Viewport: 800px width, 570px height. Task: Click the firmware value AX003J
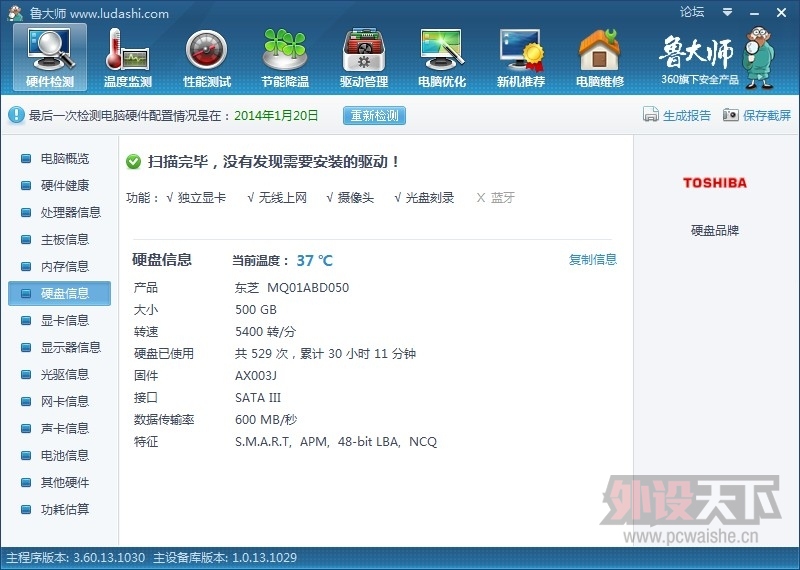(256, 376)
